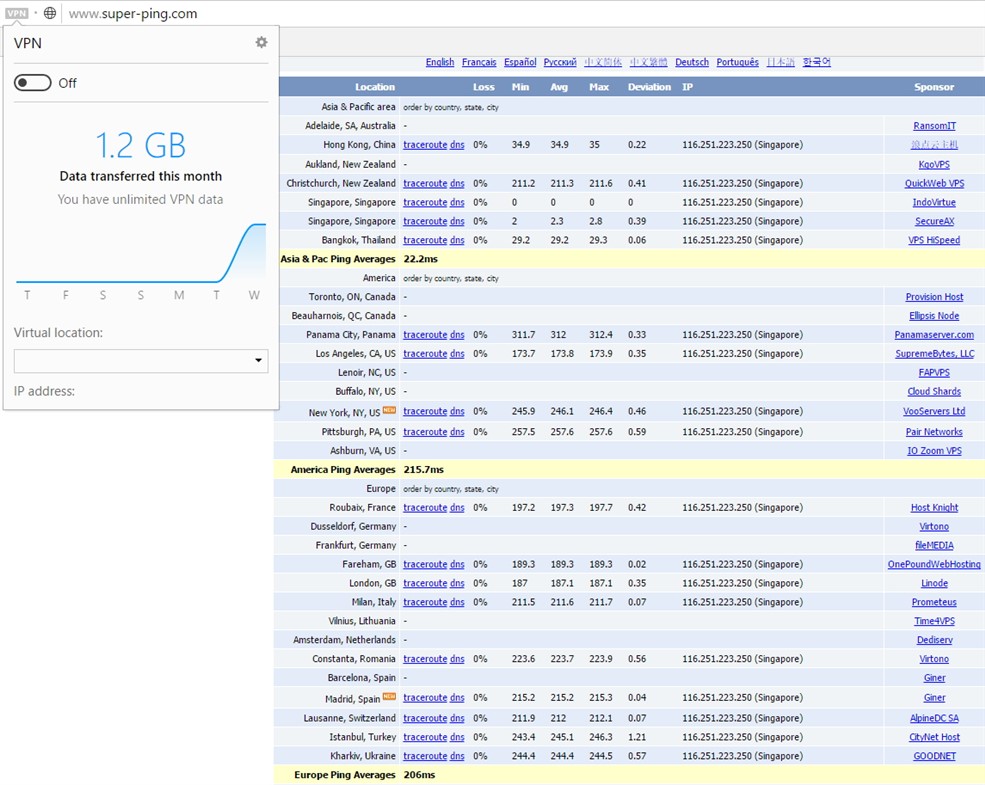The height and width of the screenshot is (785, 985).
Task: Open Panamaserver.com sponsor link
Action: click(x=934, y=335)
